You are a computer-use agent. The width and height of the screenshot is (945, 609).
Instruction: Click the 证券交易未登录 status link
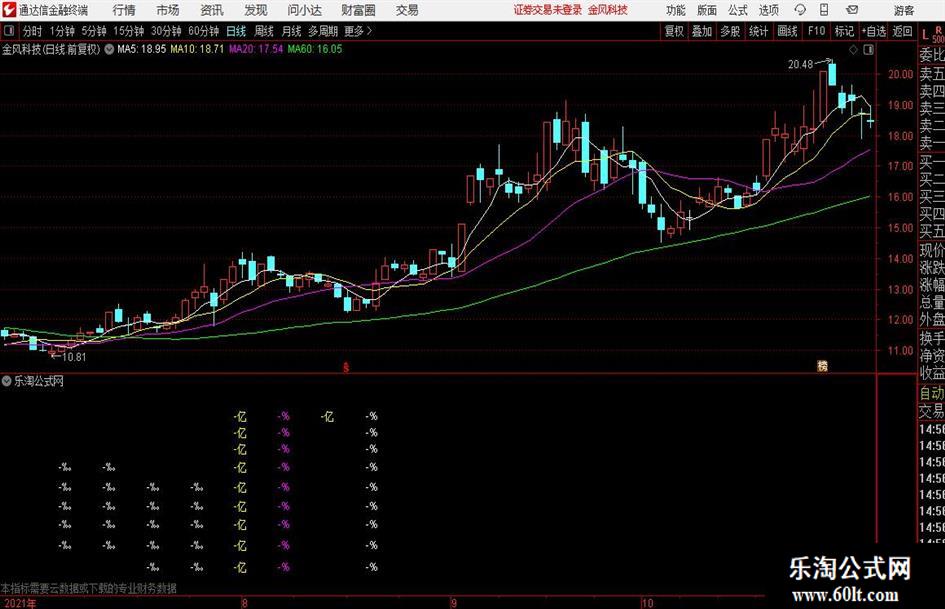tap(547, 10)
